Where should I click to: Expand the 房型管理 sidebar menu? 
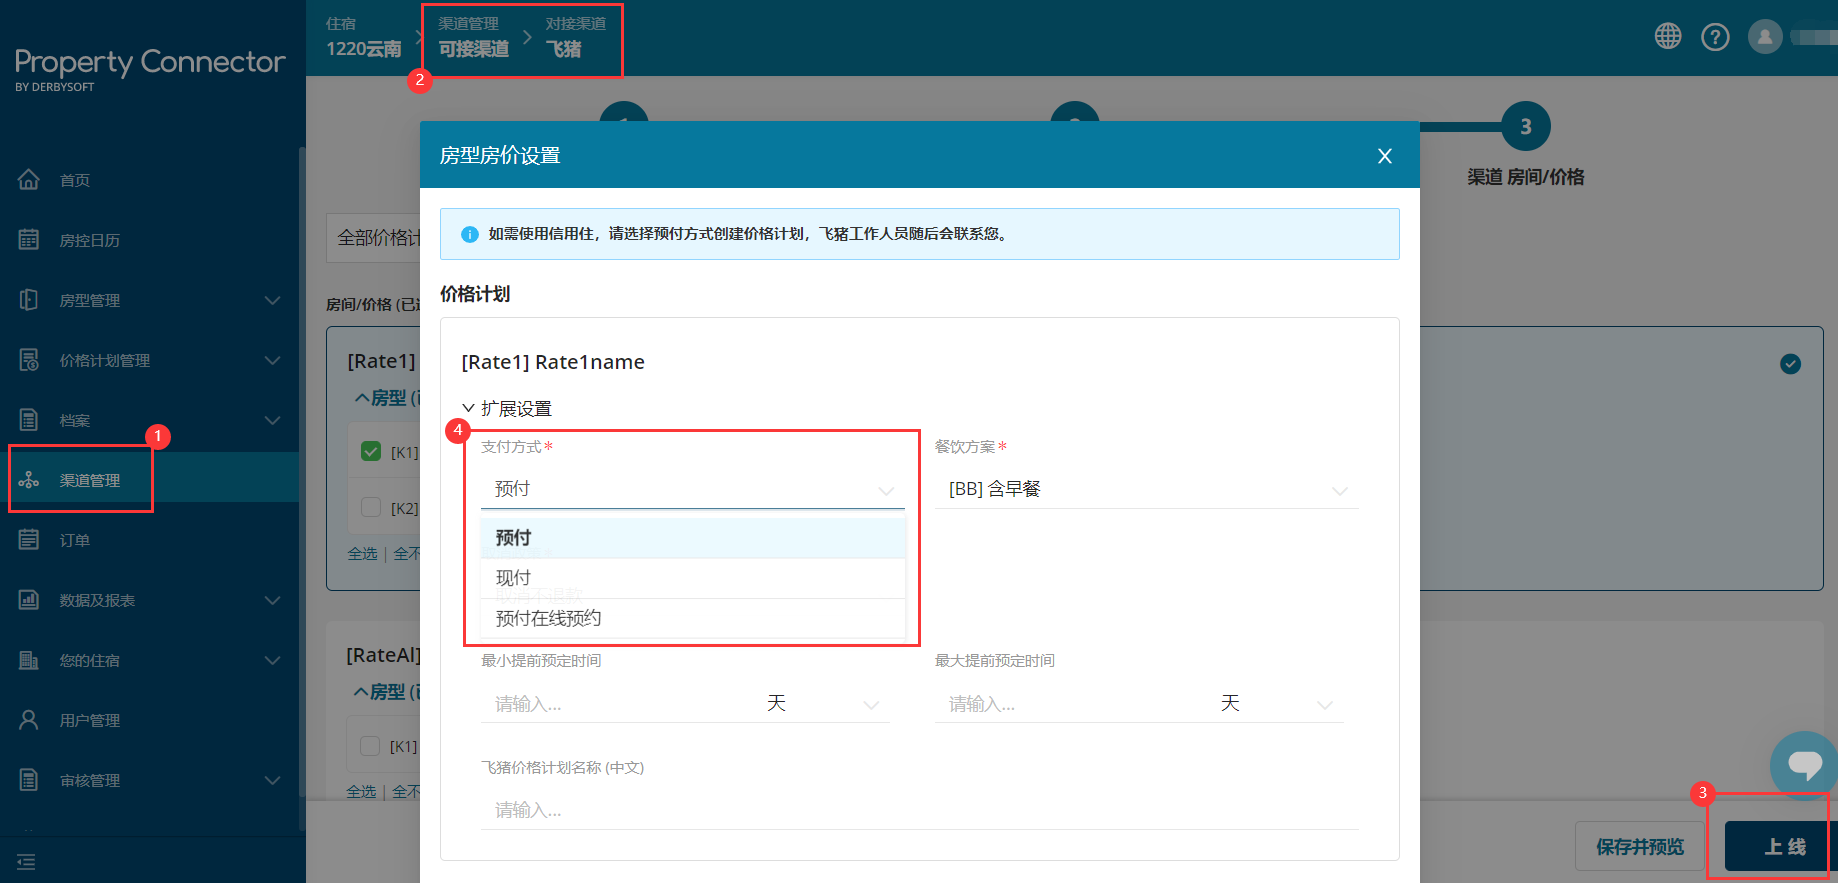[272, 300]
